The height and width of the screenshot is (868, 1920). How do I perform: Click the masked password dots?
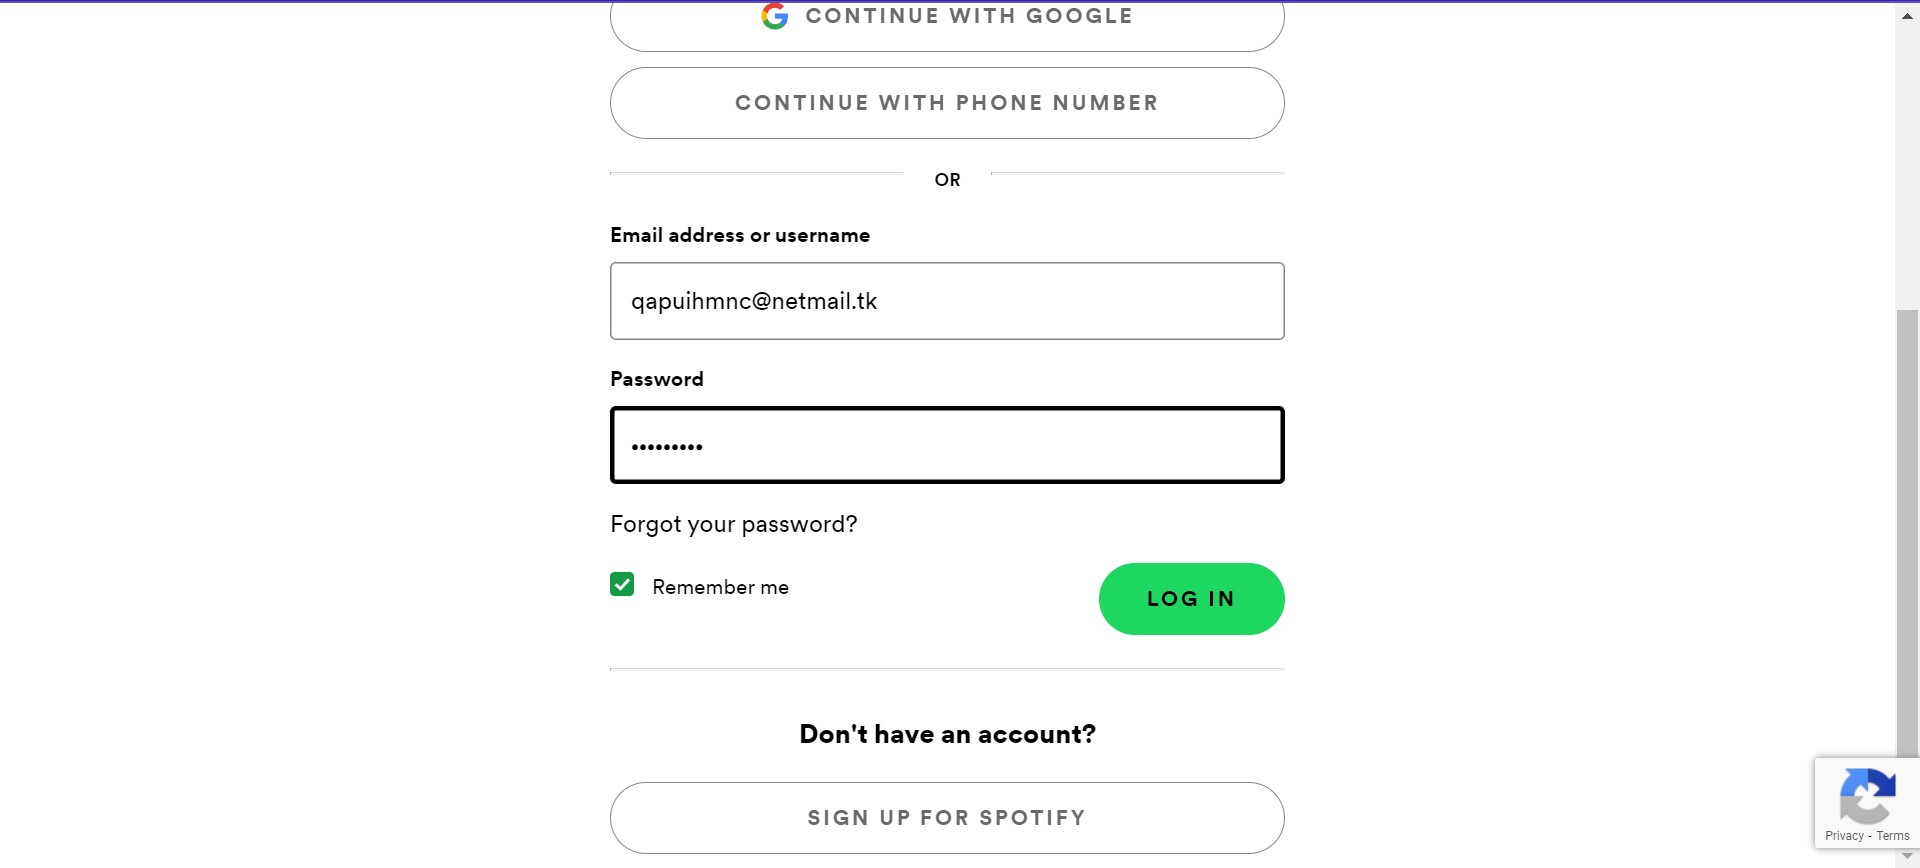(x=667, y=447)
